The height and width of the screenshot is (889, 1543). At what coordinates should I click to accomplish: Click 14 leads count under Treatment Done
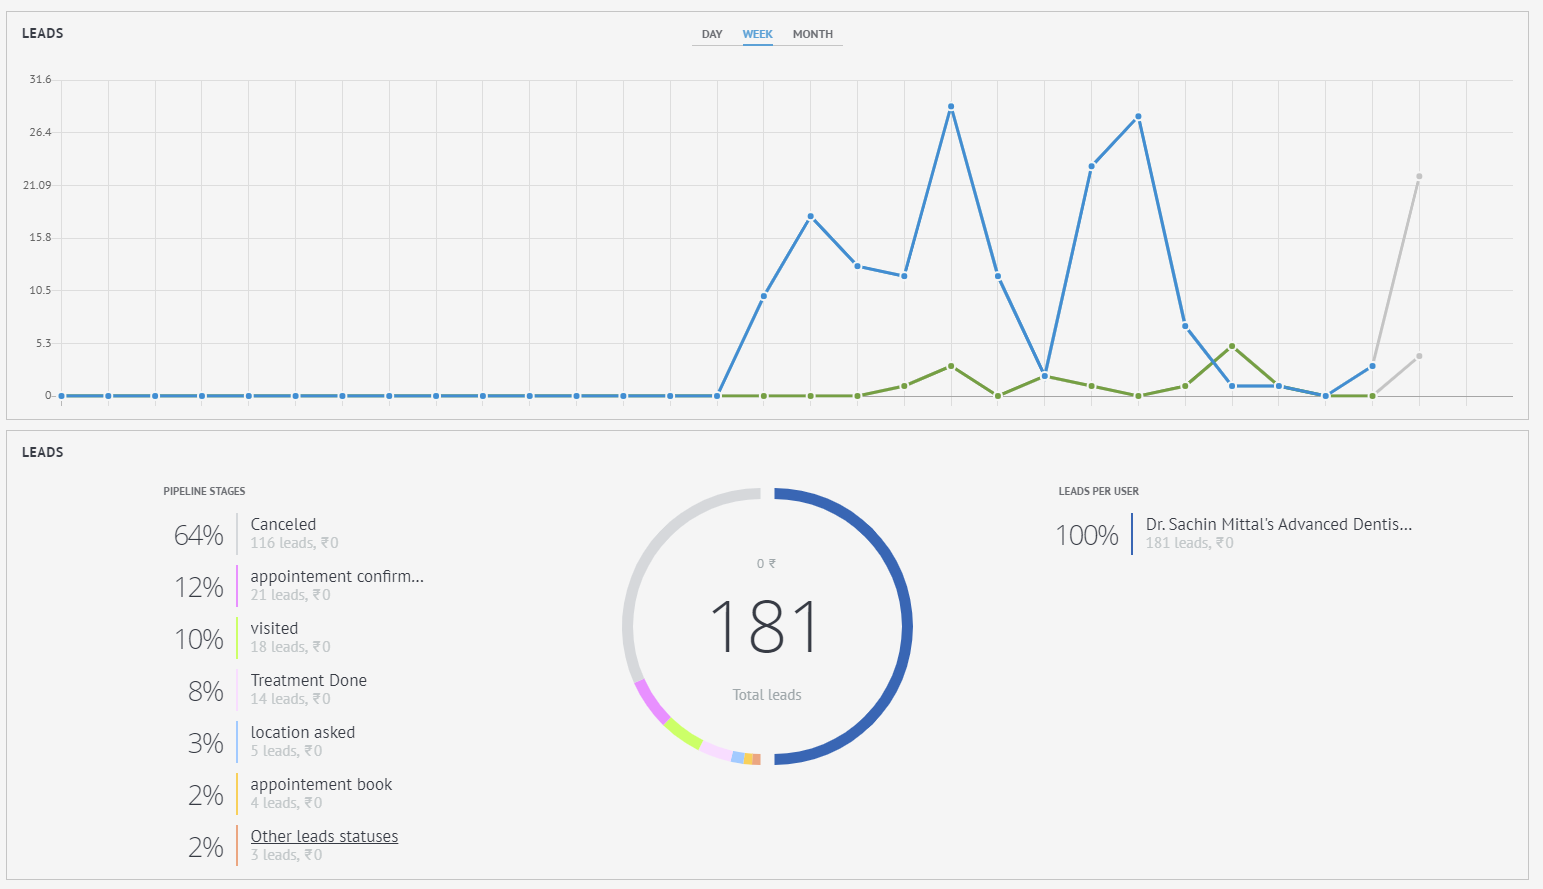pyautogui.click(x=290, y=699)
